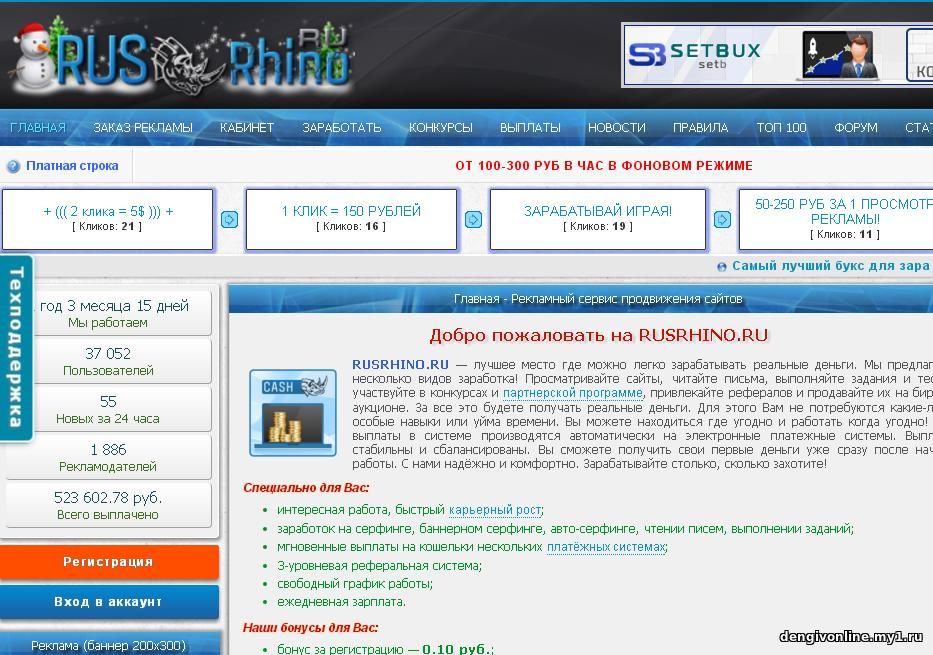Click the small blue icon beside 'Самый лучший букс'
The image size is (933, 655).
(722, 267)
